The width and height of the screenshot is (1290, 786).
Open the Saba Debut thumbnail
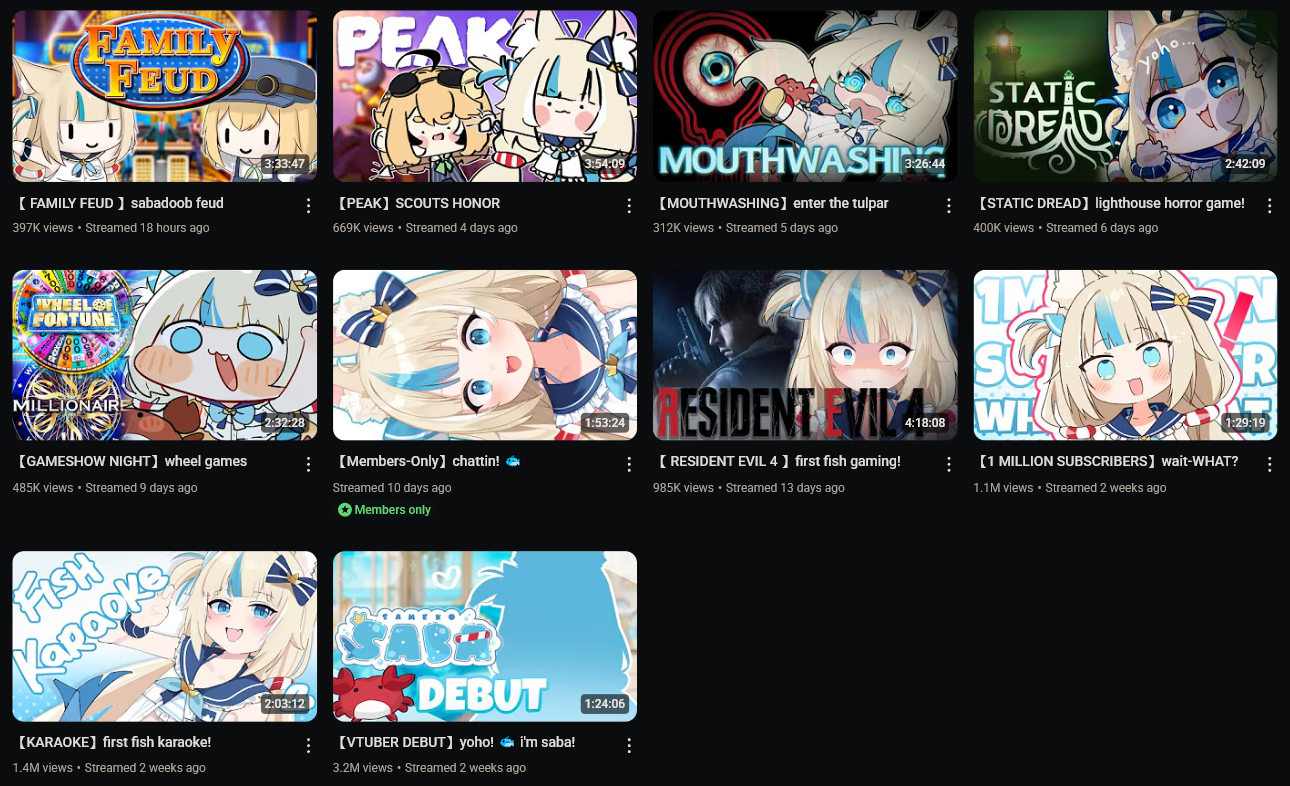485,636
